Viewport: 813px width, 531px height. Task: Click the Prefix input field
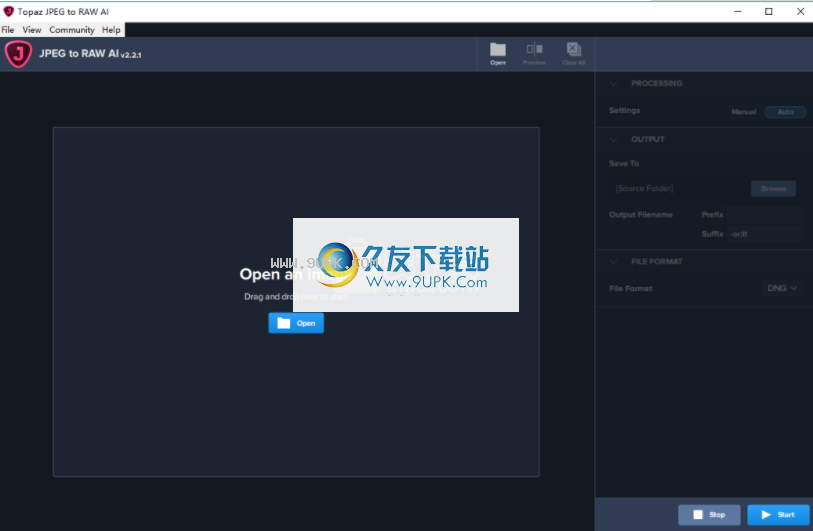pyautogui.click(x=764, y=215)
